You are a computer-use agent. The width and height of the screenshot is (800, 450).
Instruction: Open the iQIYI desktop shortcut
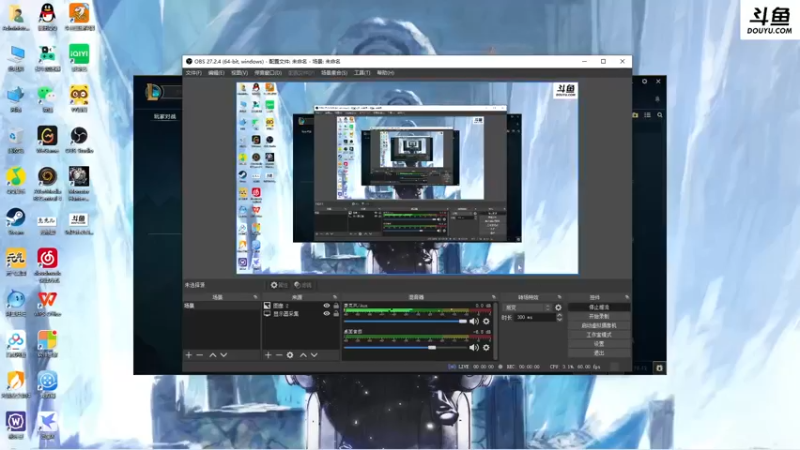pos(79,57)
